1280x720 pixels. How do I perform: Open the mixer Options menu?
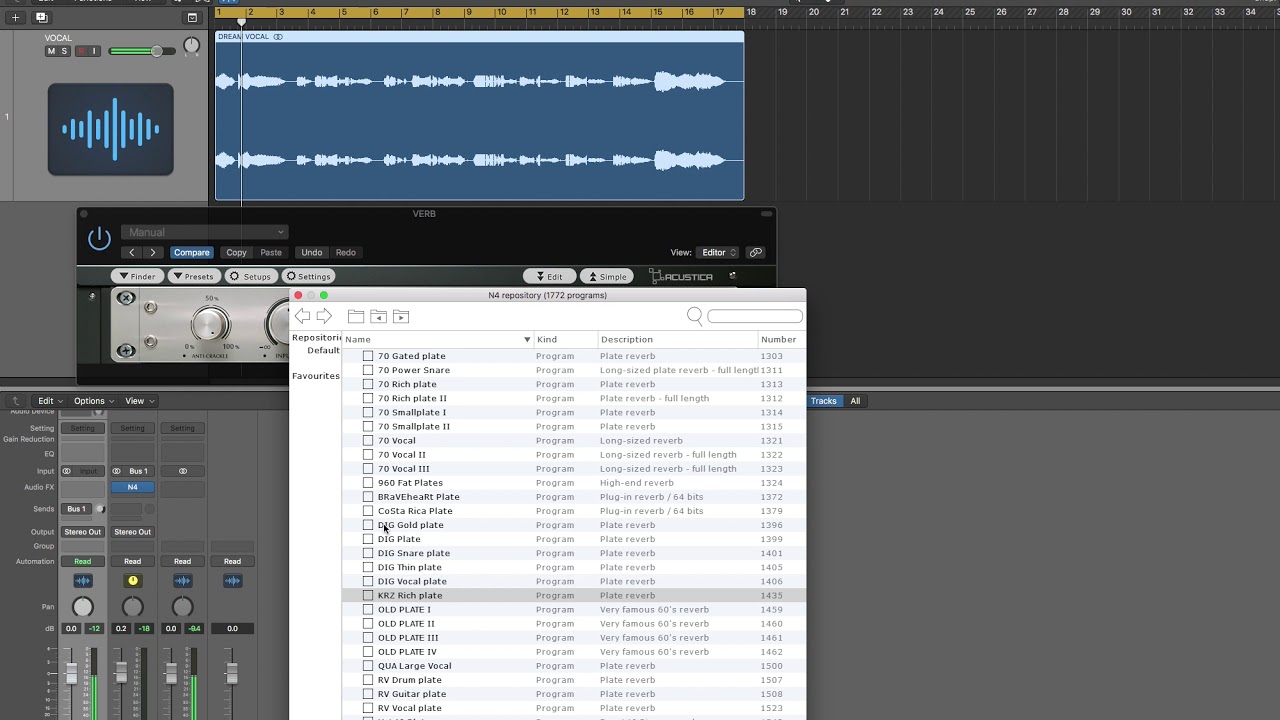[92, 401]
